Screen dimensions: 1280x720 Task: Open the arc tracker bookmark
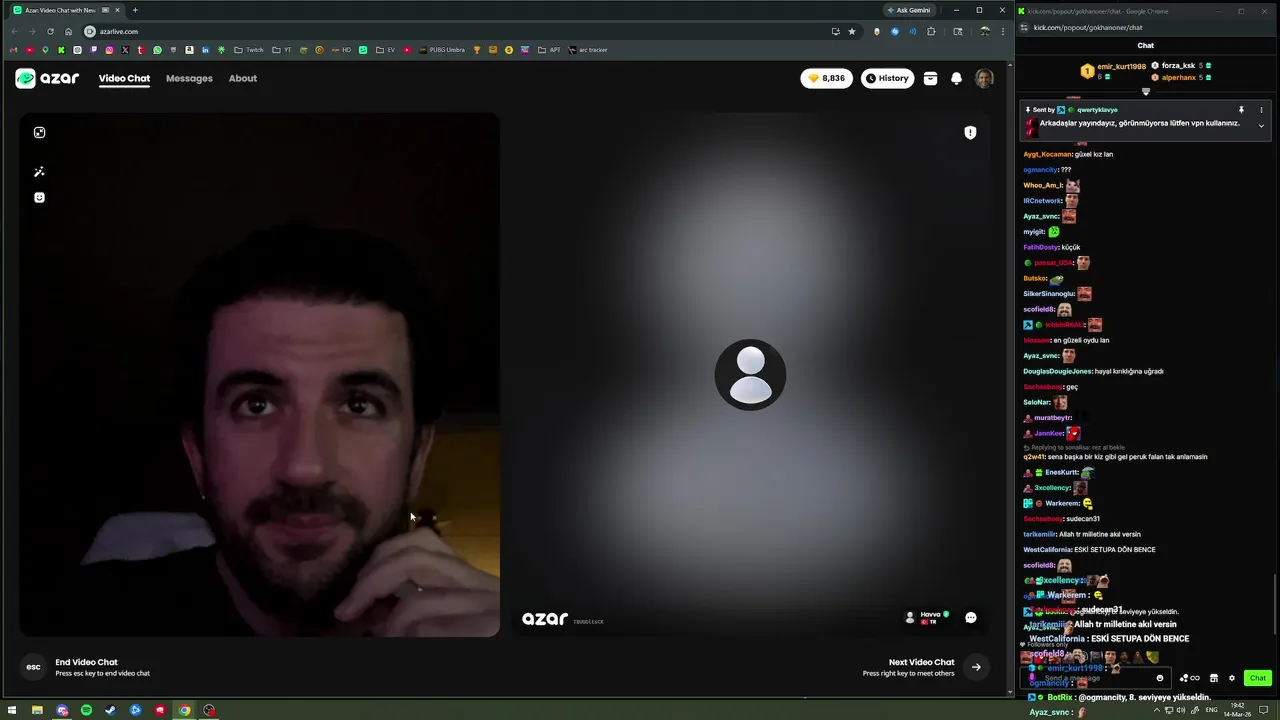point(588,50)
